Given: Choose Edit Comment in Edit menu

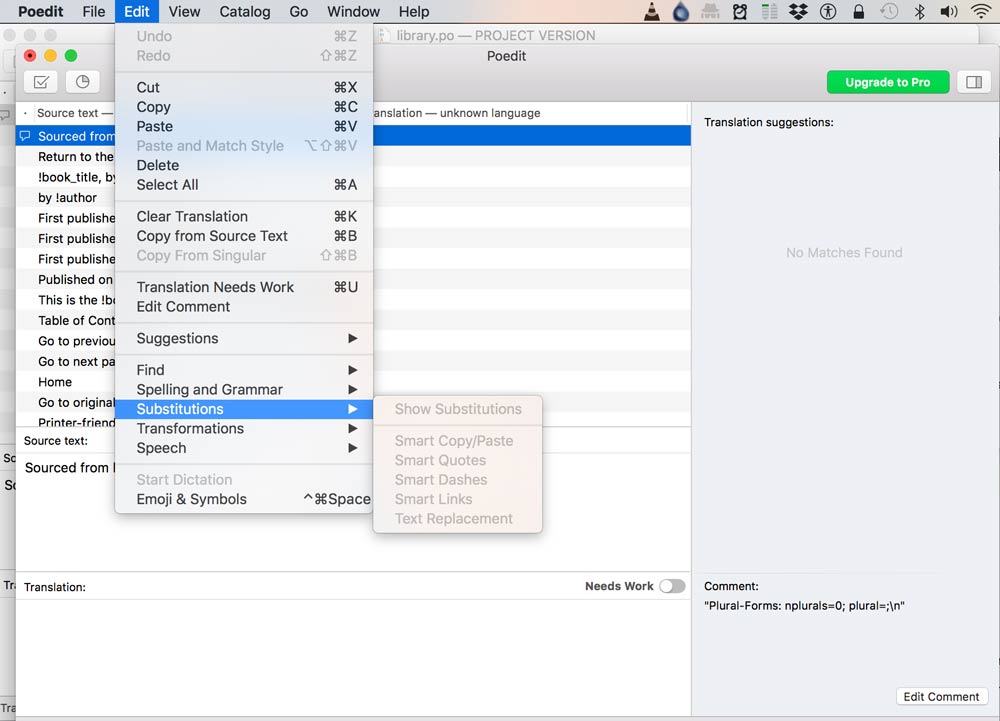Looking at the screenshot, I should pyautogui.click(x=244, y=307).
